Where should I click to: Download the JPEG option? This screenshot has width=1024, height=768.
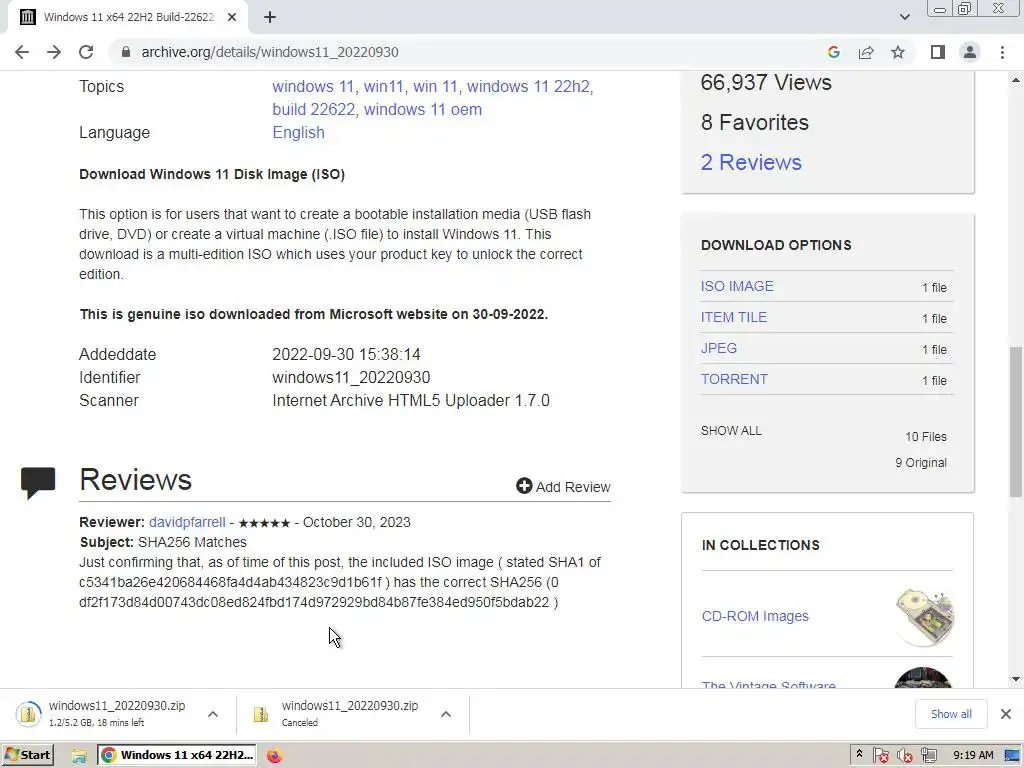(x=718, y=348)
